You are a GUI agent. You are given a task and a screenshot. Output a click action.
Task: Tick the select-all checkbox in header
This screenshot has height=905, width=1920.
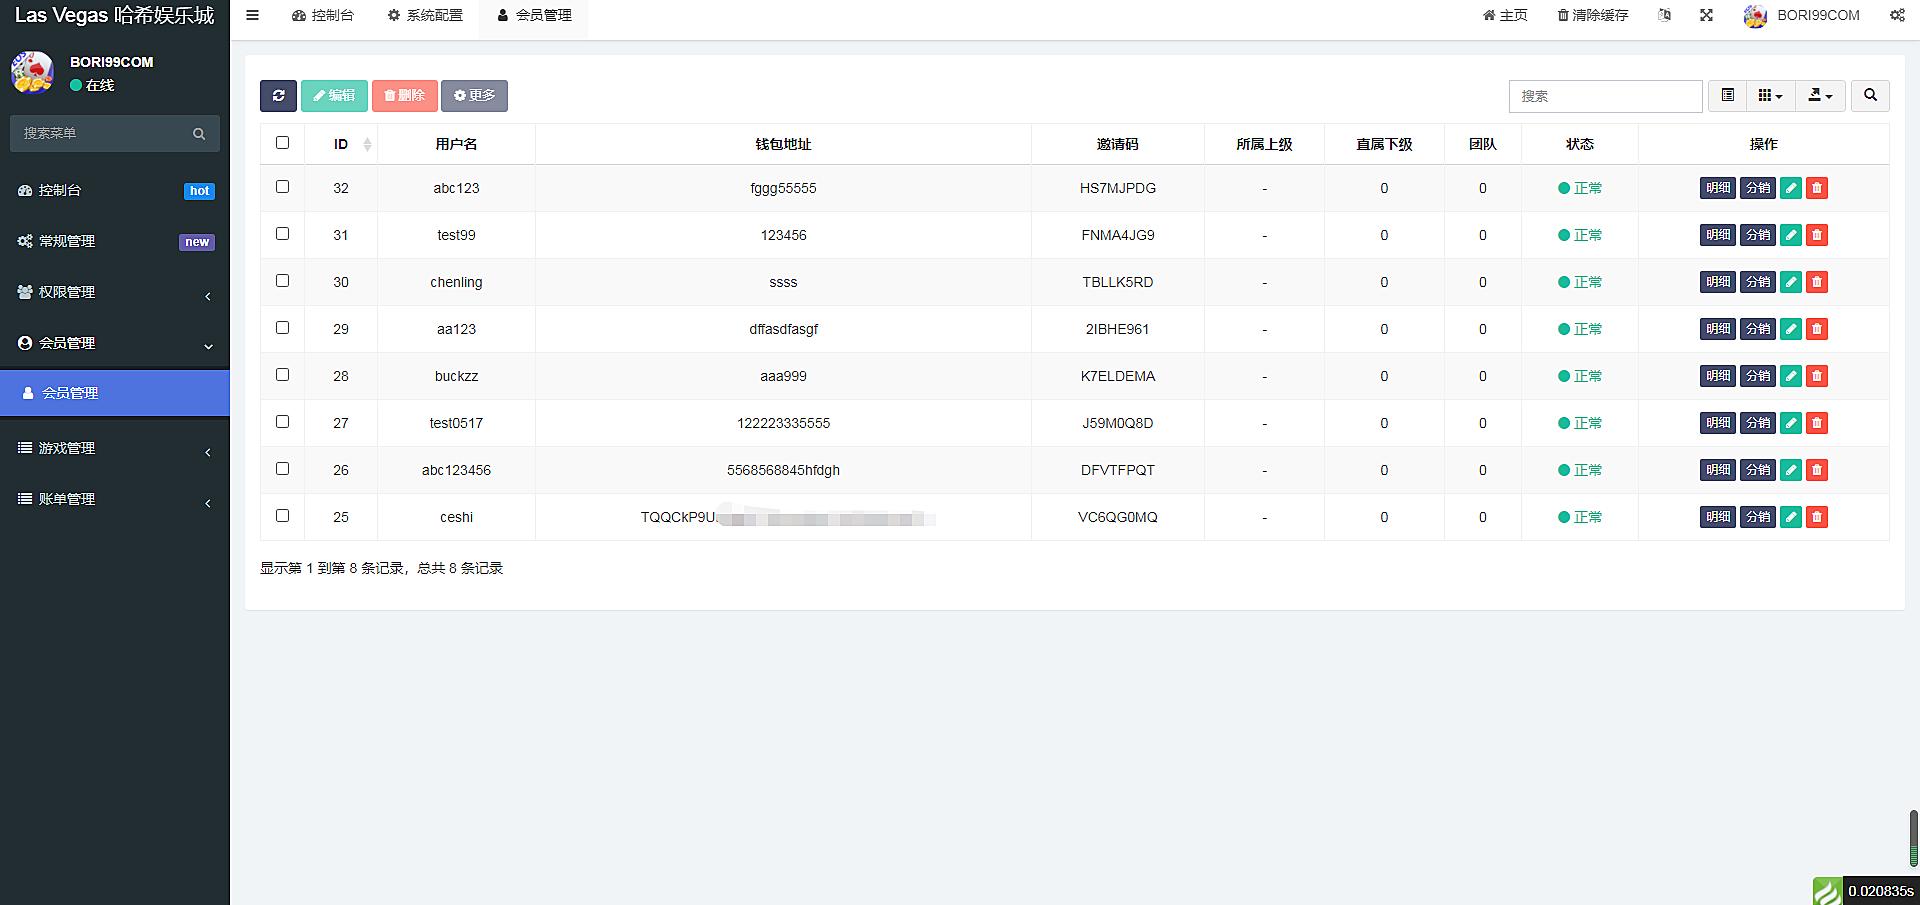coord(282,143)
